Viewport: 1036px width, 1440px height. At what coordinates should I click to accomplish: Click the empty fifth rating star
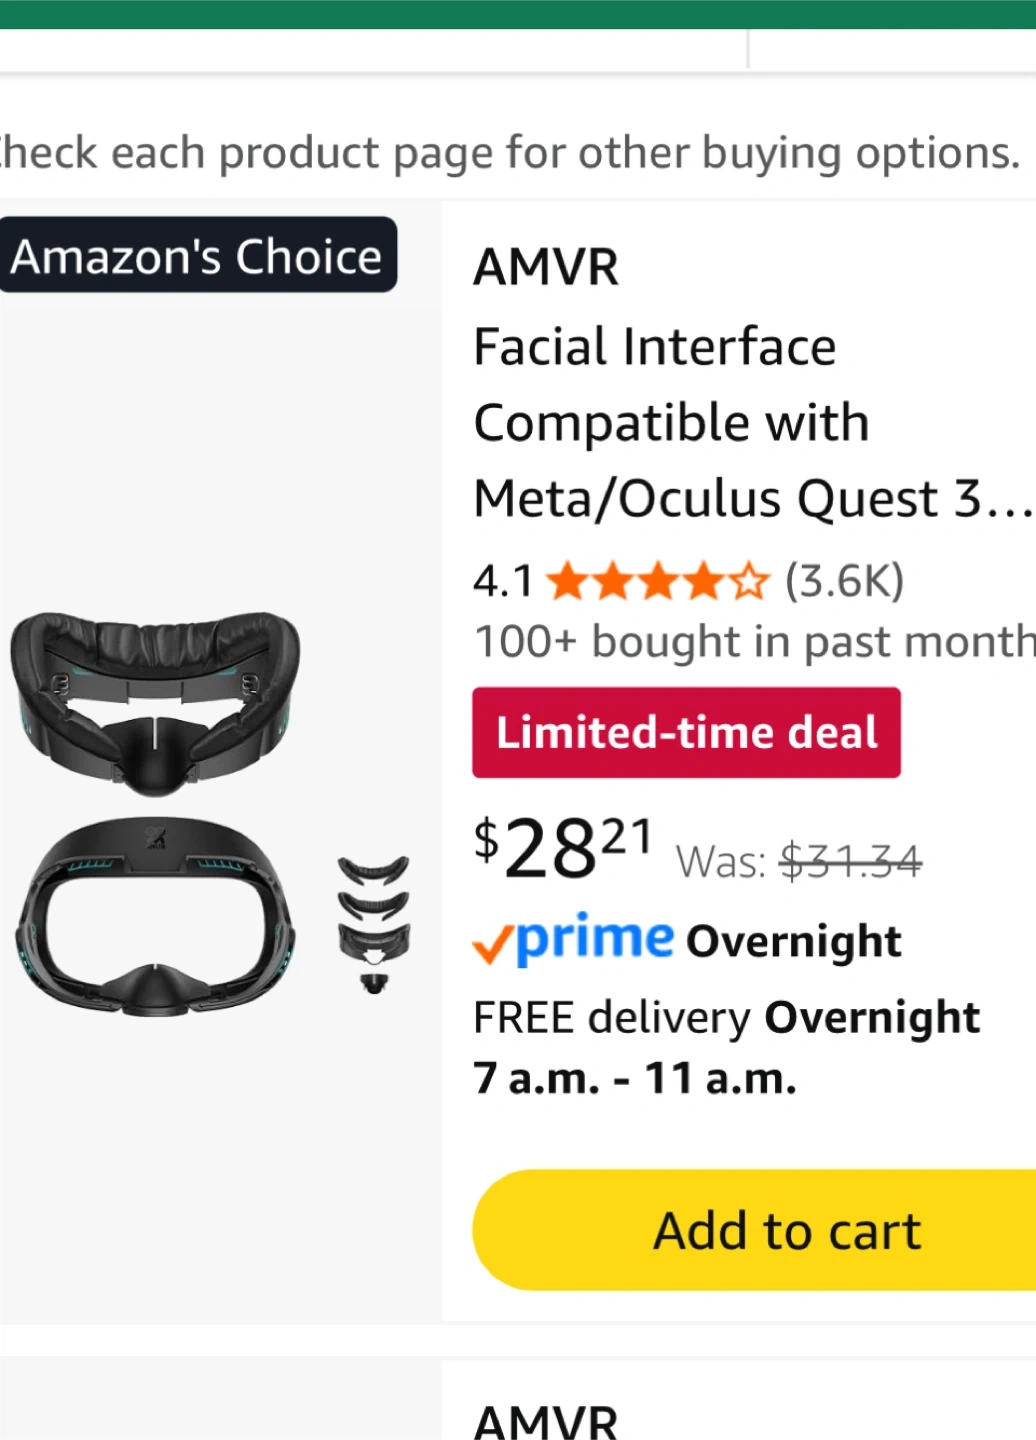click(750, 581)
